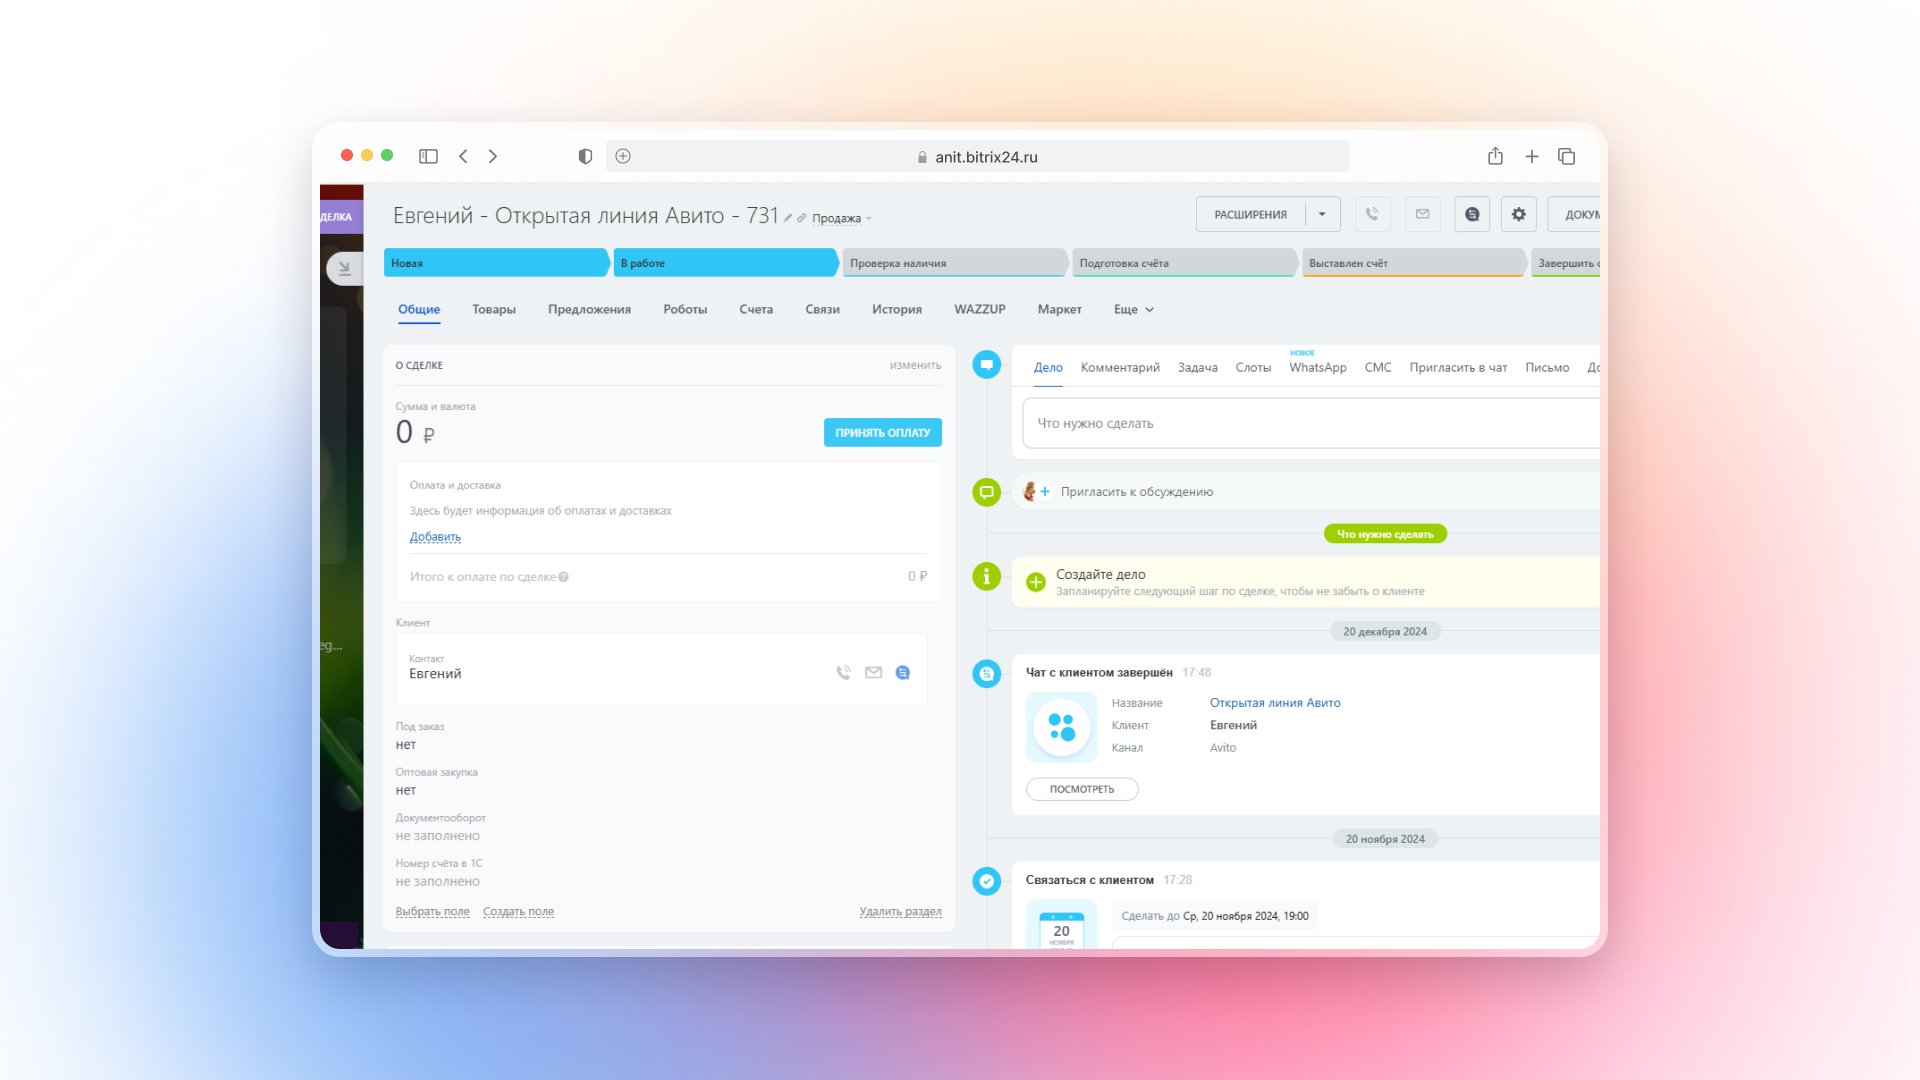Viewport: 1920px width, 1080px height.
Task: Click the phone call icon in top toolbar
Action: coord(1372,214)
